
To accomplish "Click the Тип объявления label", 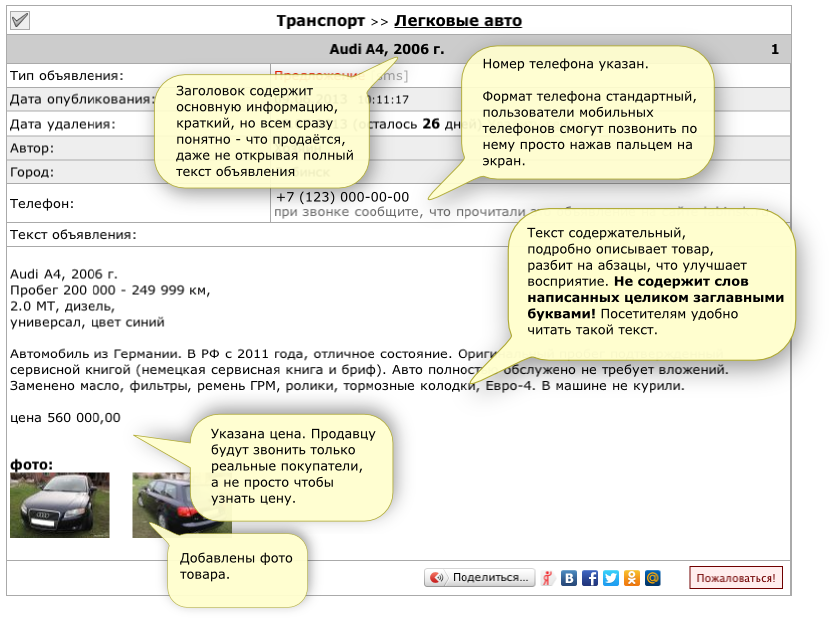I will 67,76.
